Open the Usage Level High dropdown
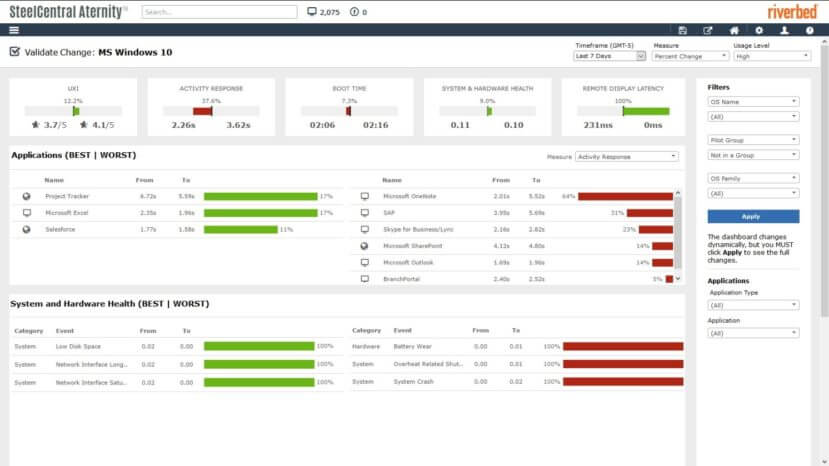 click(x=772, y=56)
